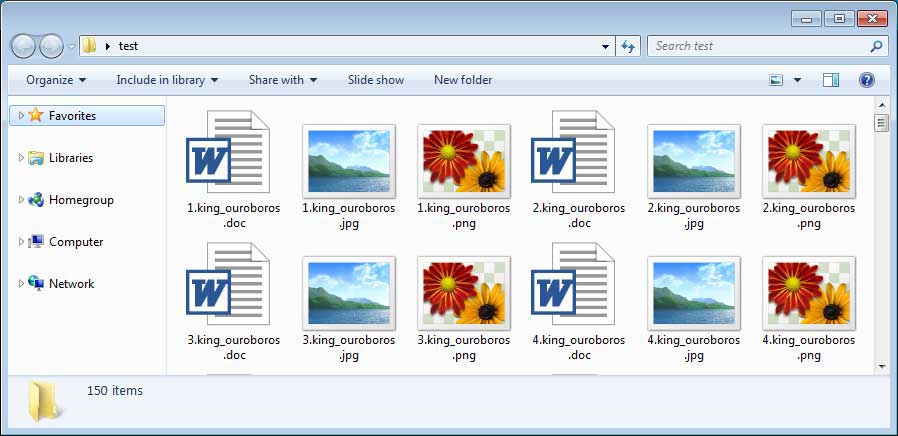Create a New folder
The image size is (898, 436).
(463, 80)
